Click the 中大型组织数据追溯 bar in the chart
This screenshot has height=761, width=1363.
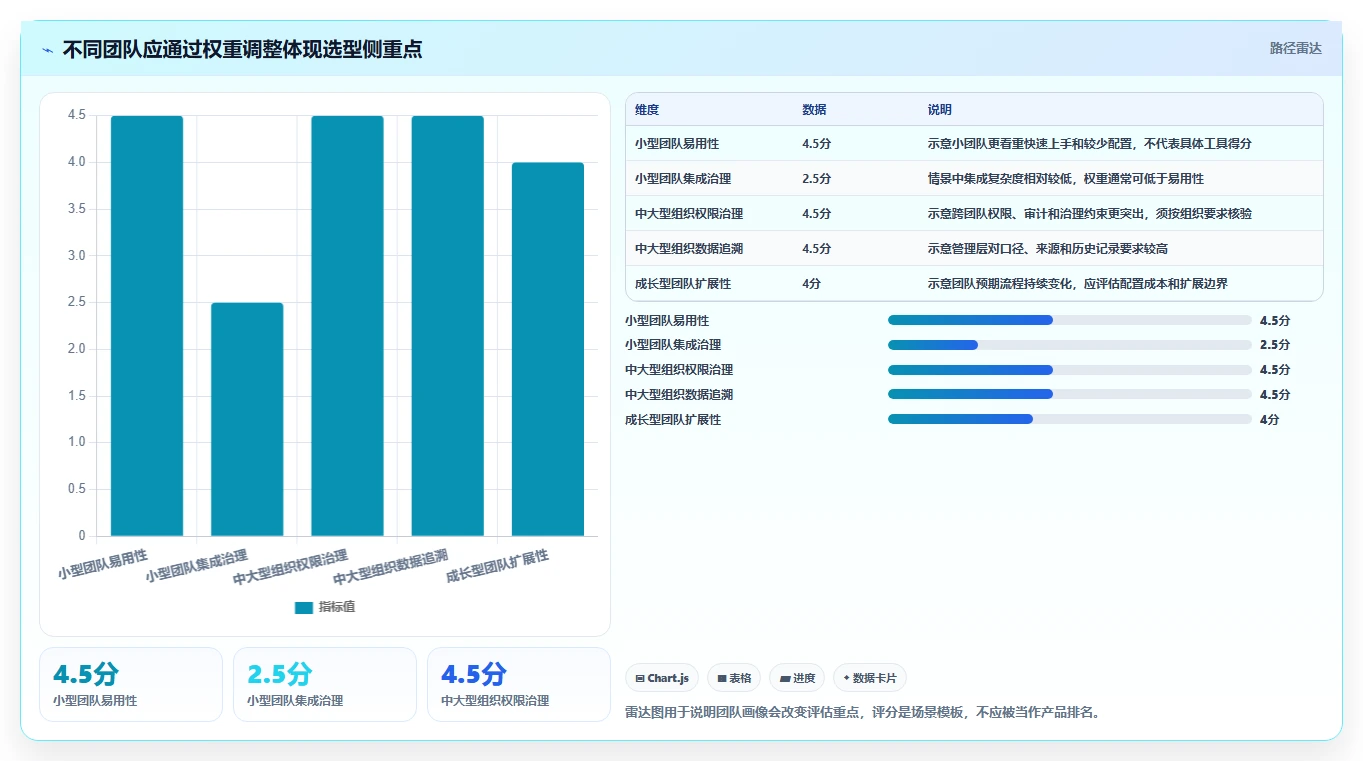(447, 326)
